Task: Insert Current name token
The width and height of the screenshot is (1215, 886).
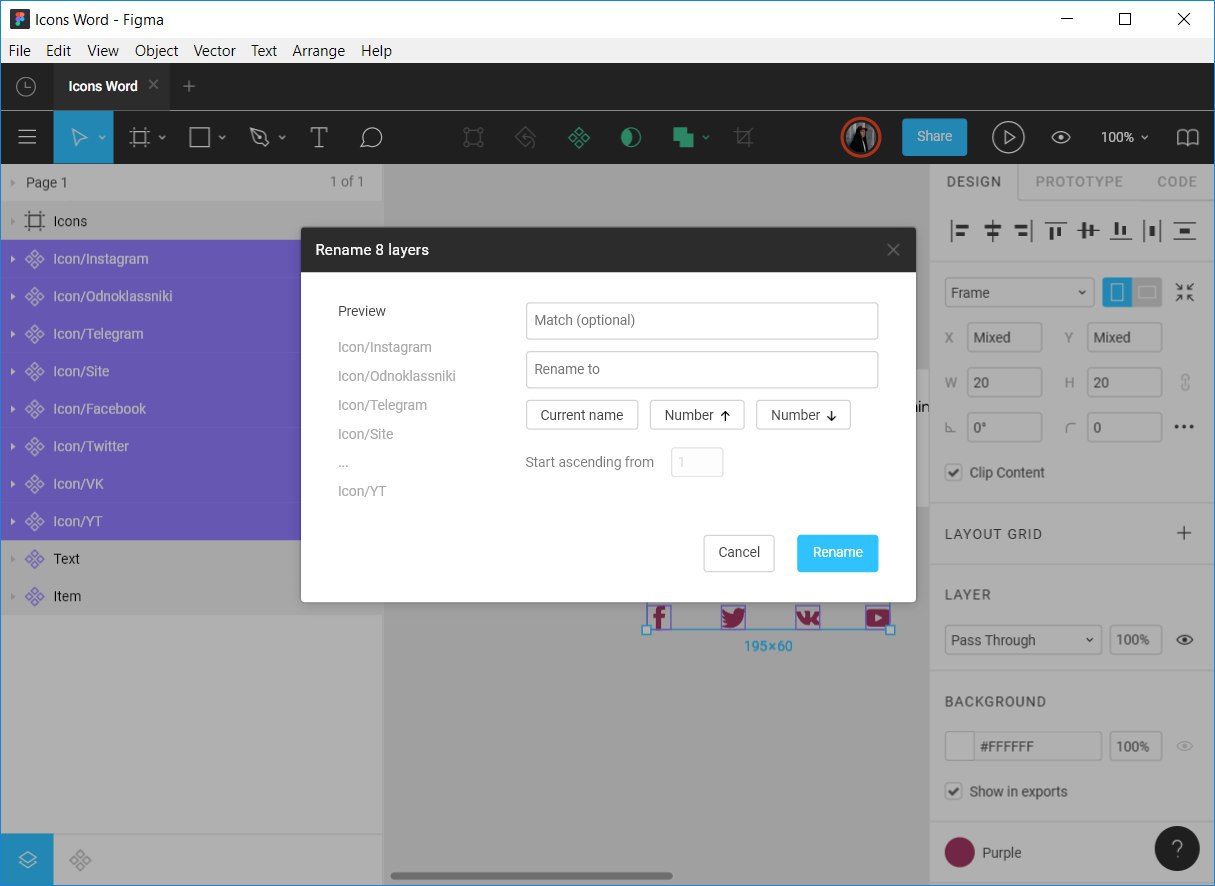Action: (x=582, y=415)
